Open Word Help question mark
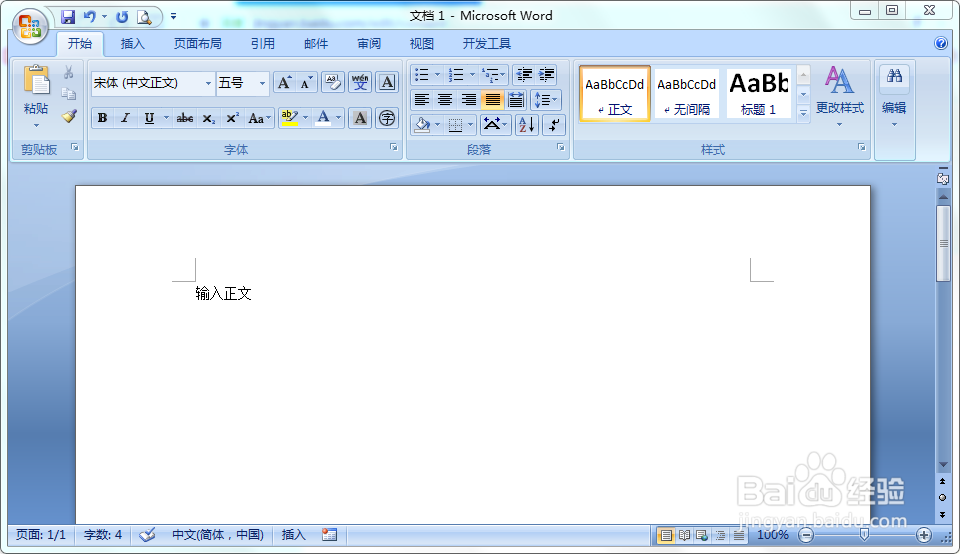The width and height of the screenshot is (960, 554). pyautogui.click(x=941, y=43)
